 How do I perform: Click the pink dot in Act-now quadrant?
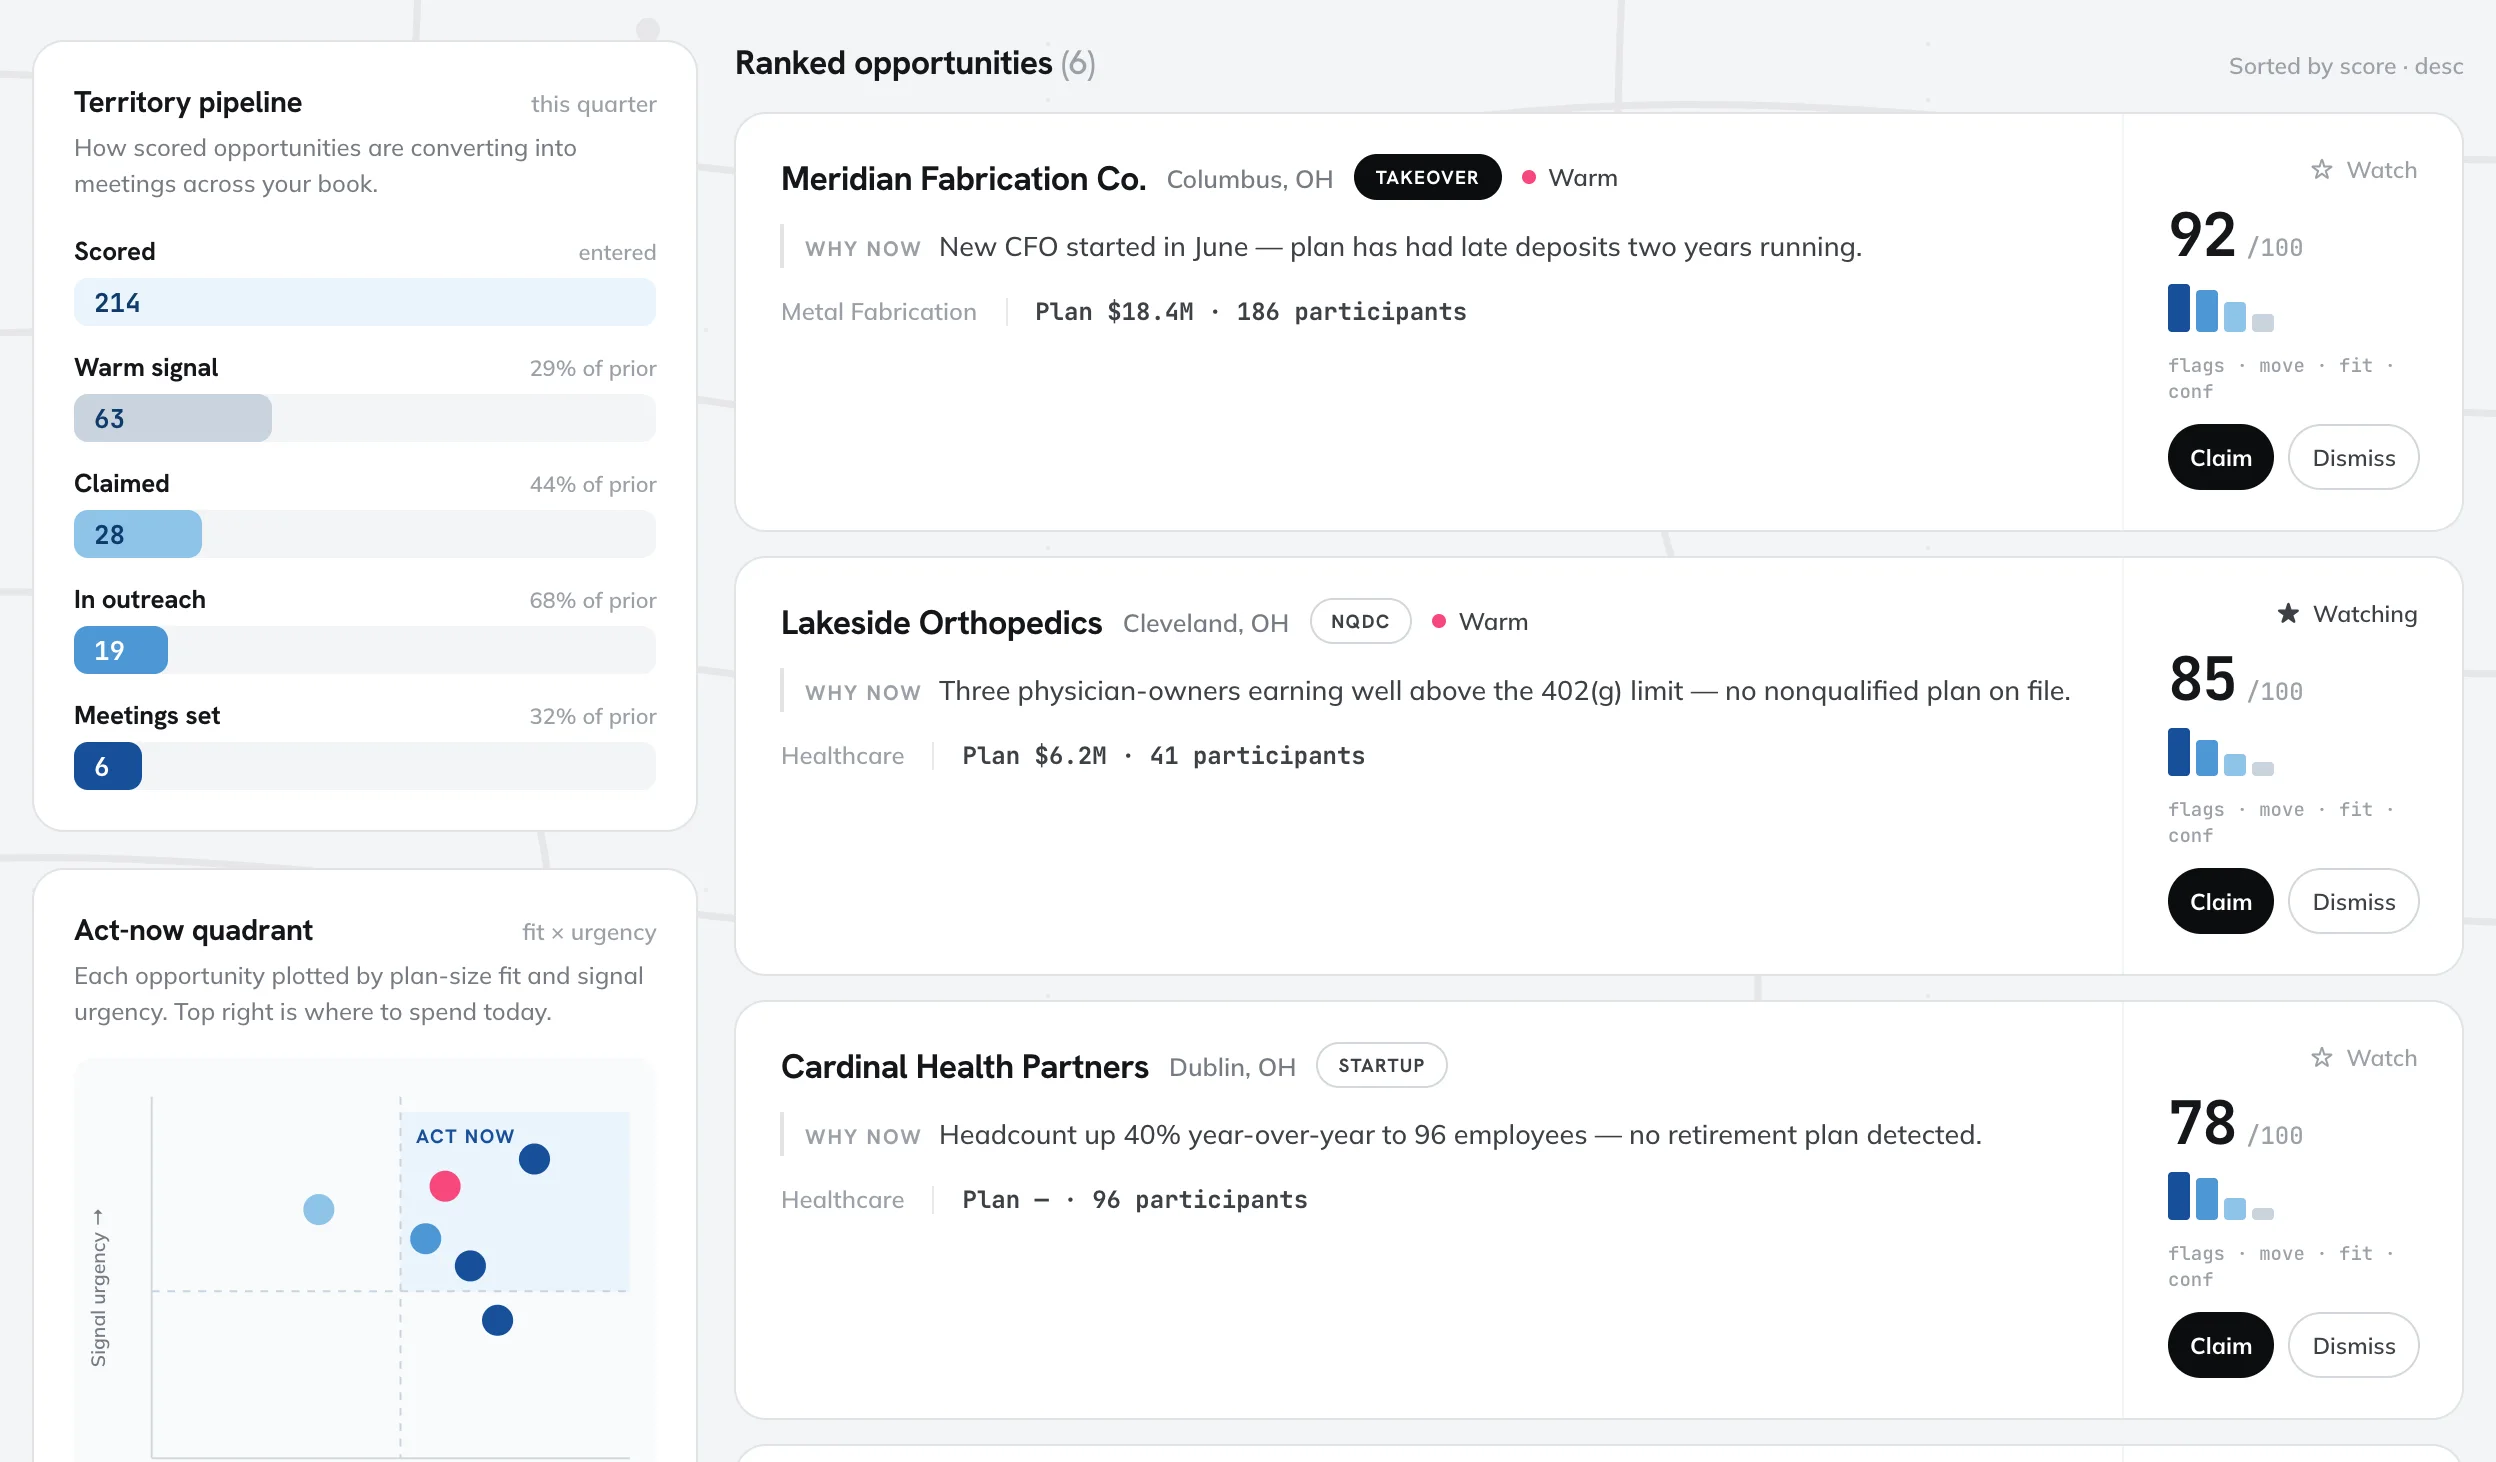[445, 1187]
